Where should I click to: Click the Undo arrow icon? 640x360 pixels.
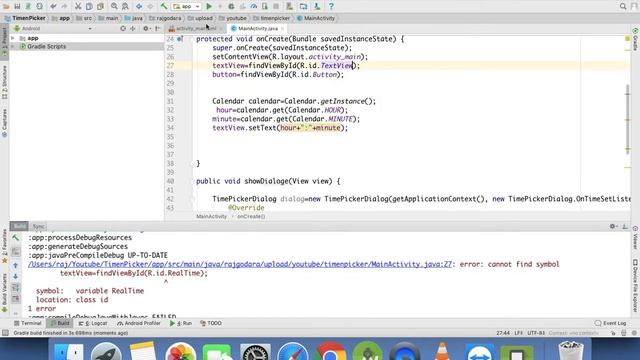[x=53, y=6]
